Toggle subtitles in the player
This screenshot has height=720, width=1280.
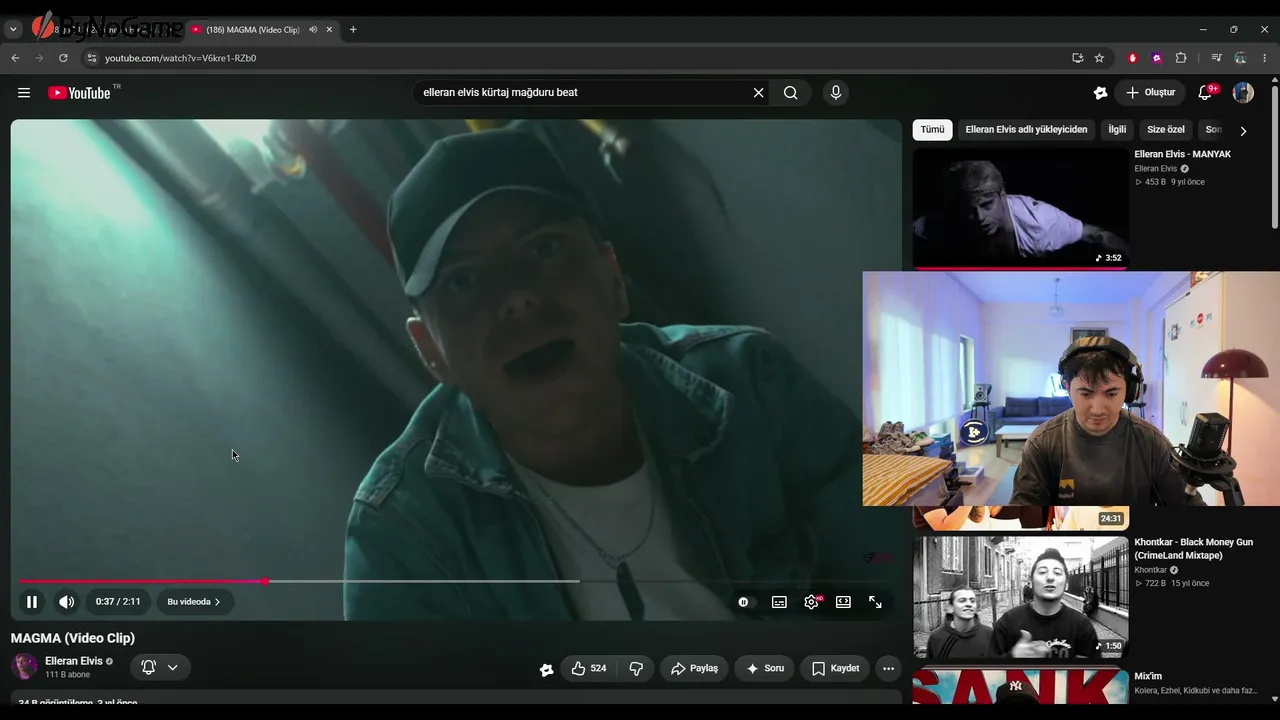[779, 602]
